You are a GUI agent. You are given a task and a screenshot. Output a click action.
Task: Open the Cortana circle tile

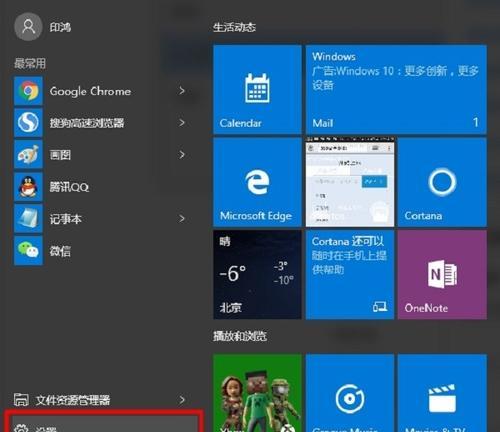point(442,182)
